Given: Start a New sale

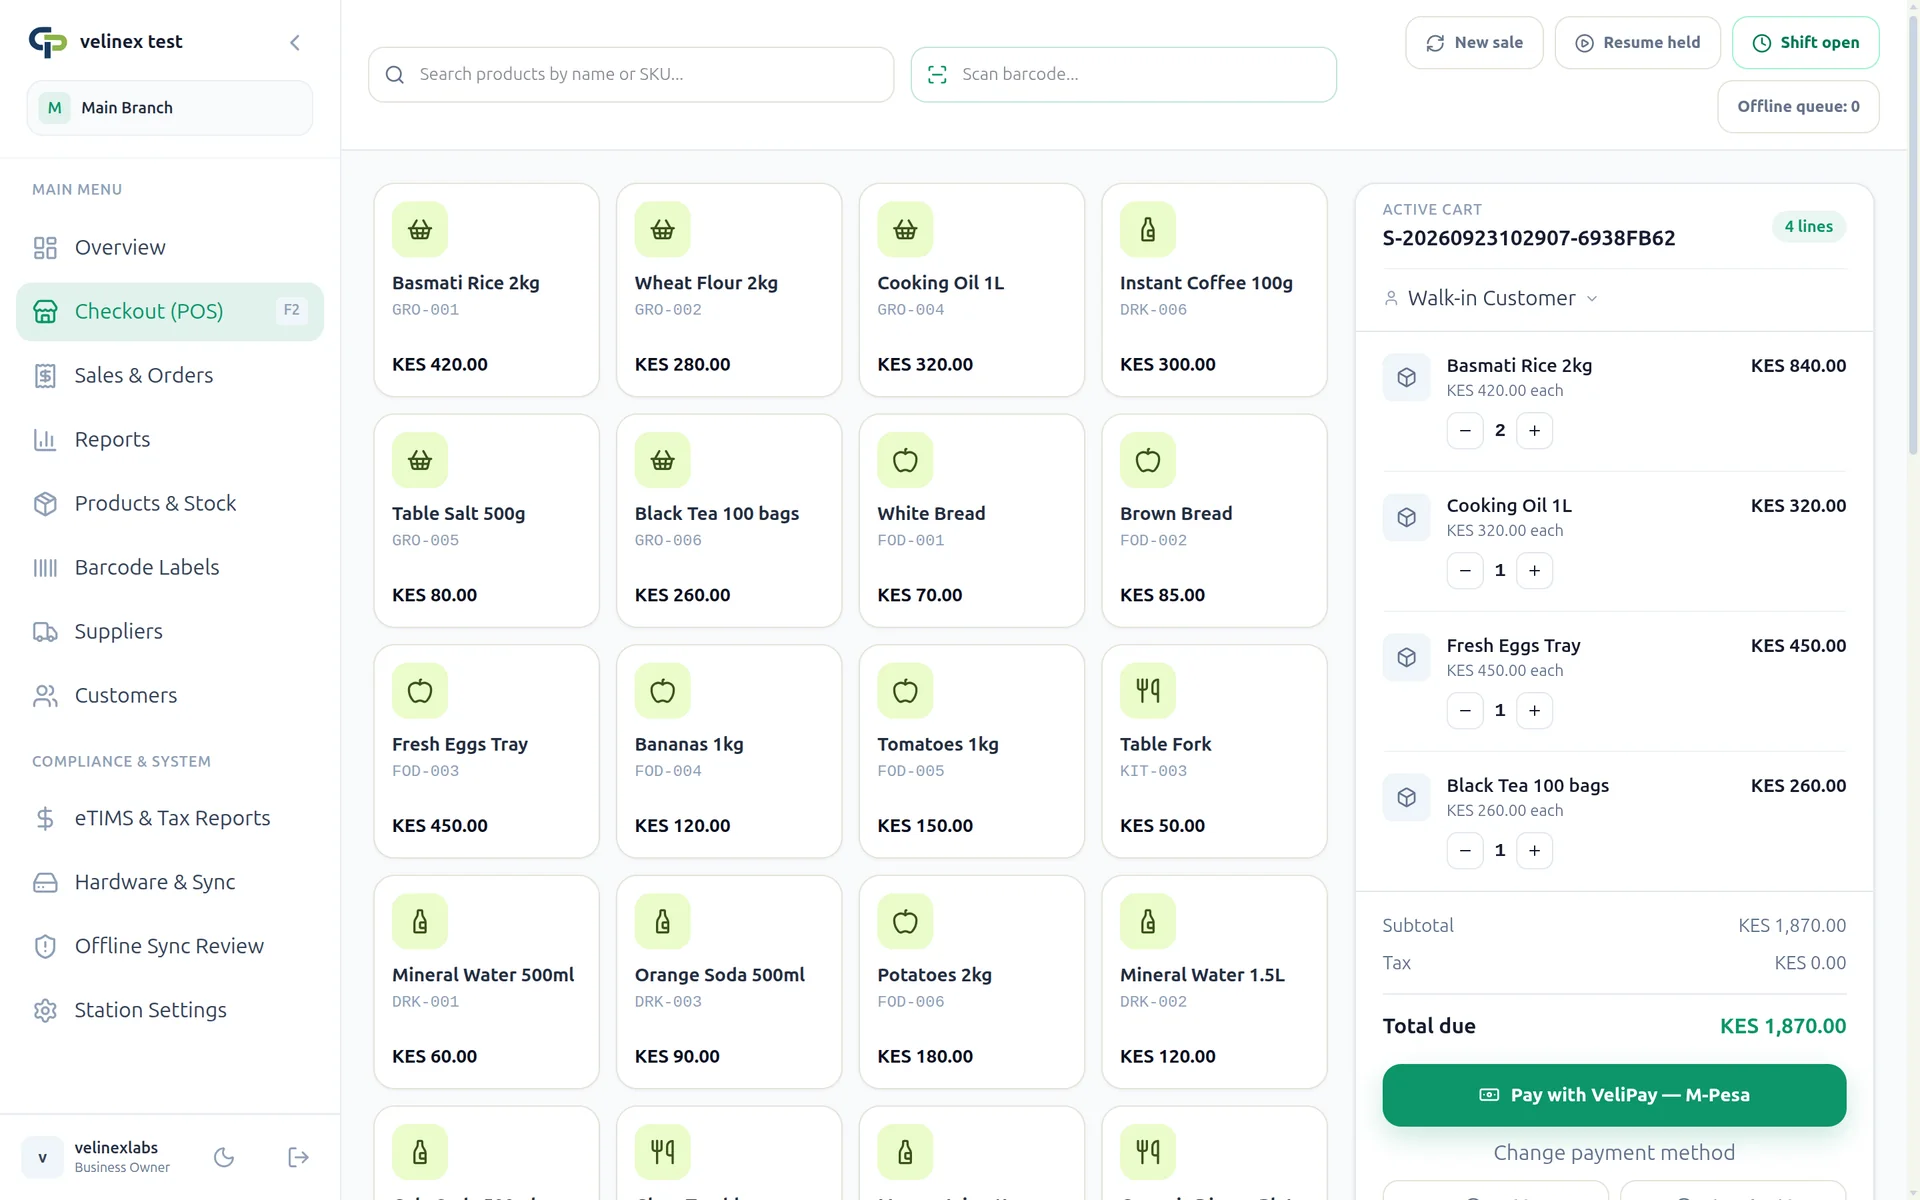Looking at the screenshot, I should click(x=1474, y=42).
